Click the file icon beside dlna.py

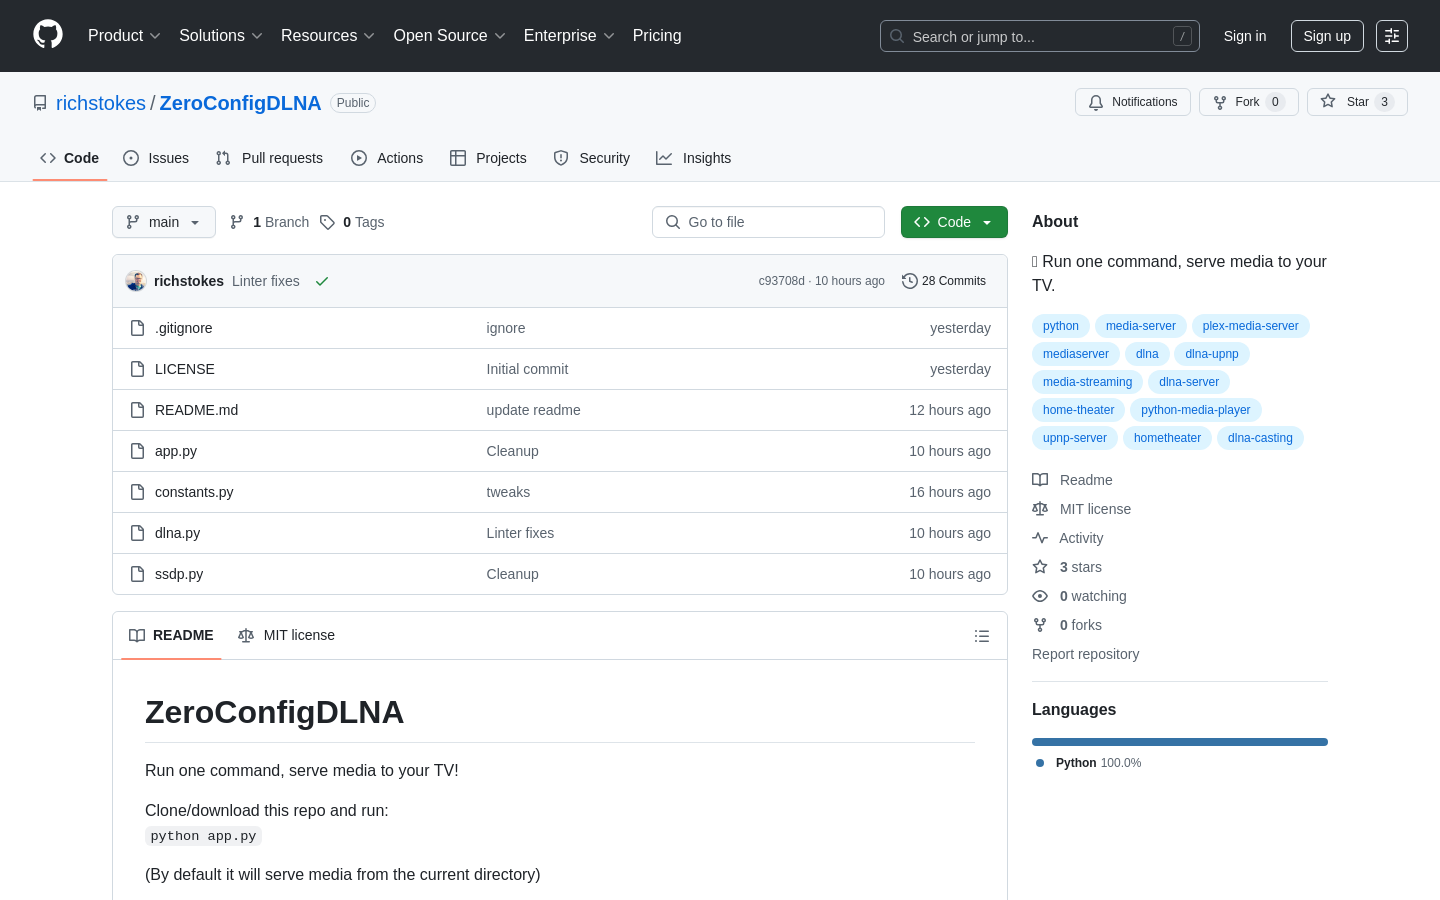(138, 533)
